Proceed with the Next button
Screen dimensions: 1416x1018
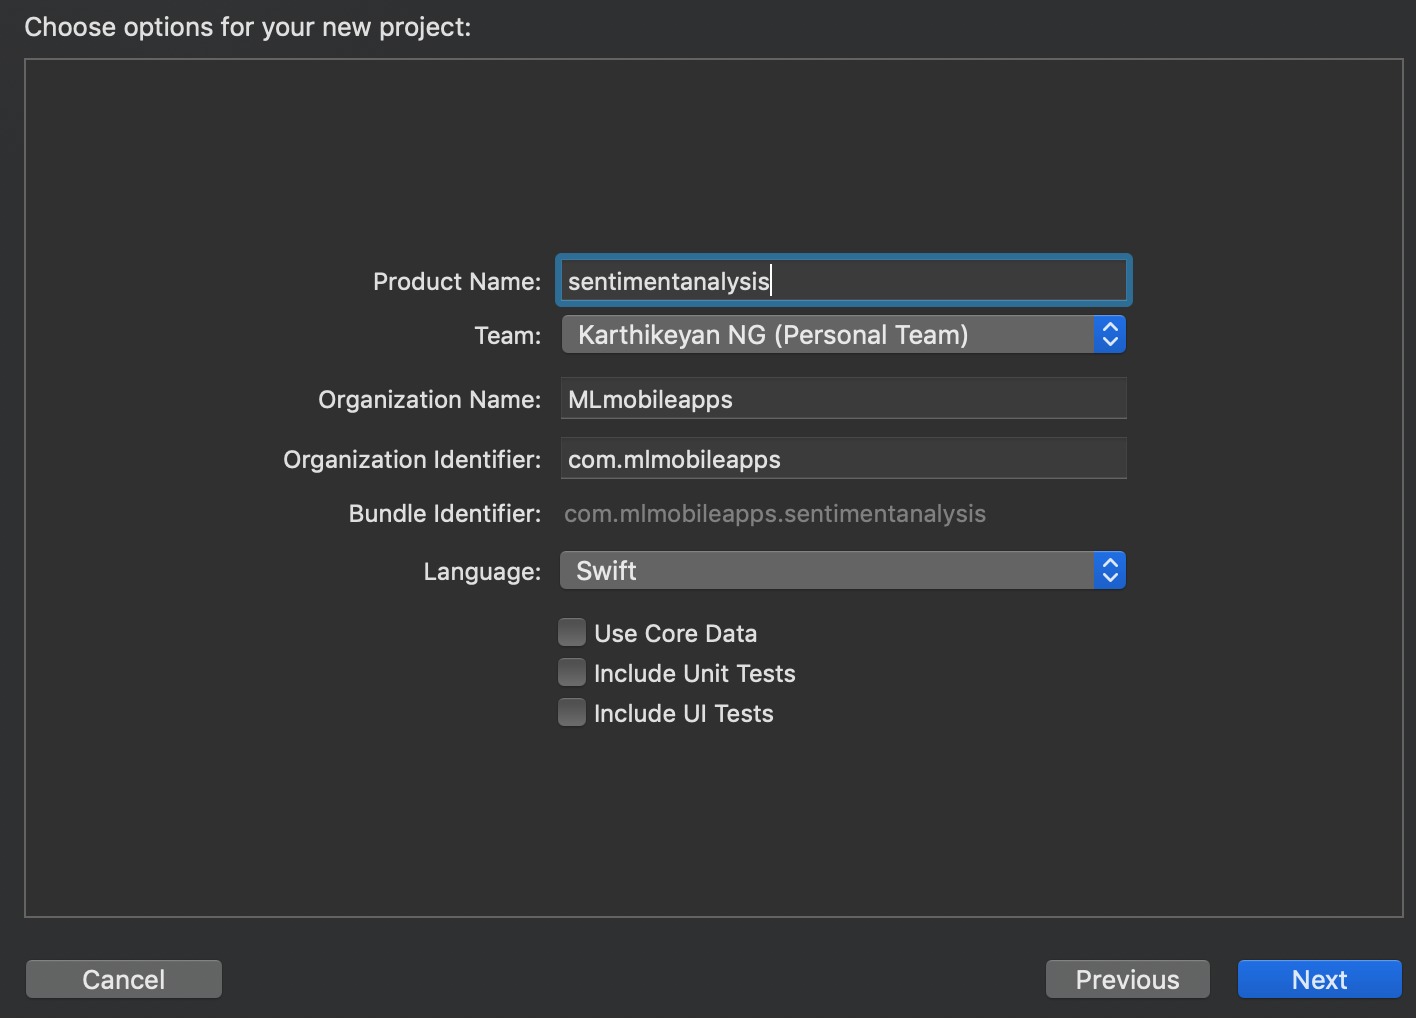point(1320,979)
